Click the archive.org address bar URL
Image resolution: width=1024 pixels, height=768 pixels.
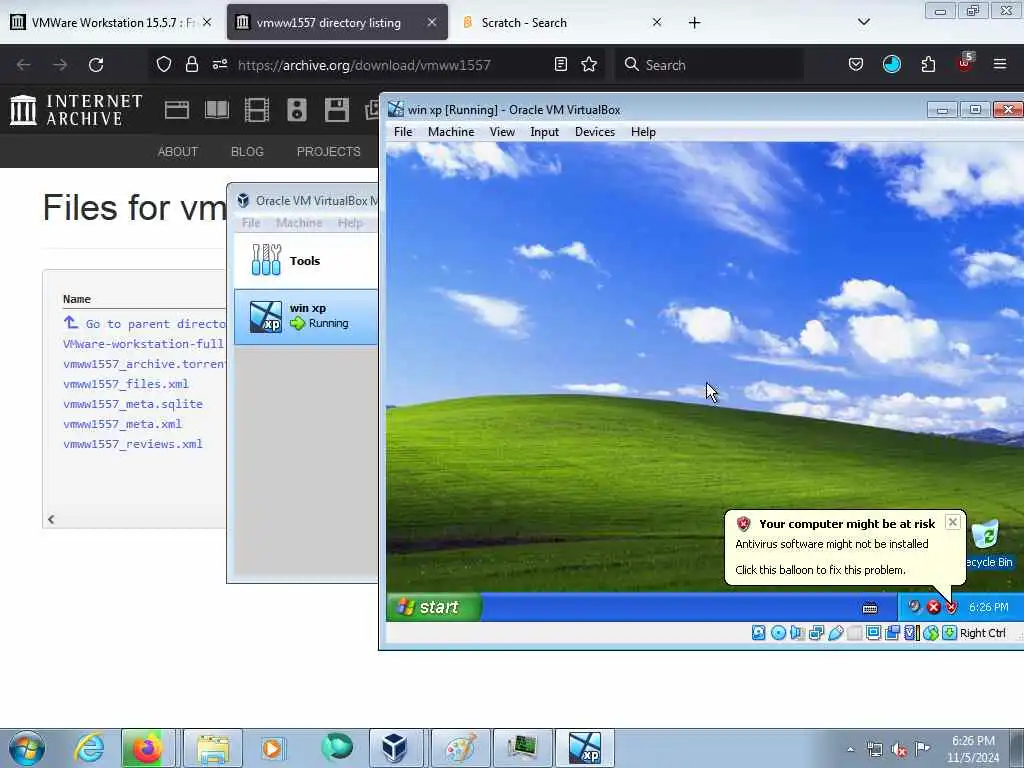[364, 65]
